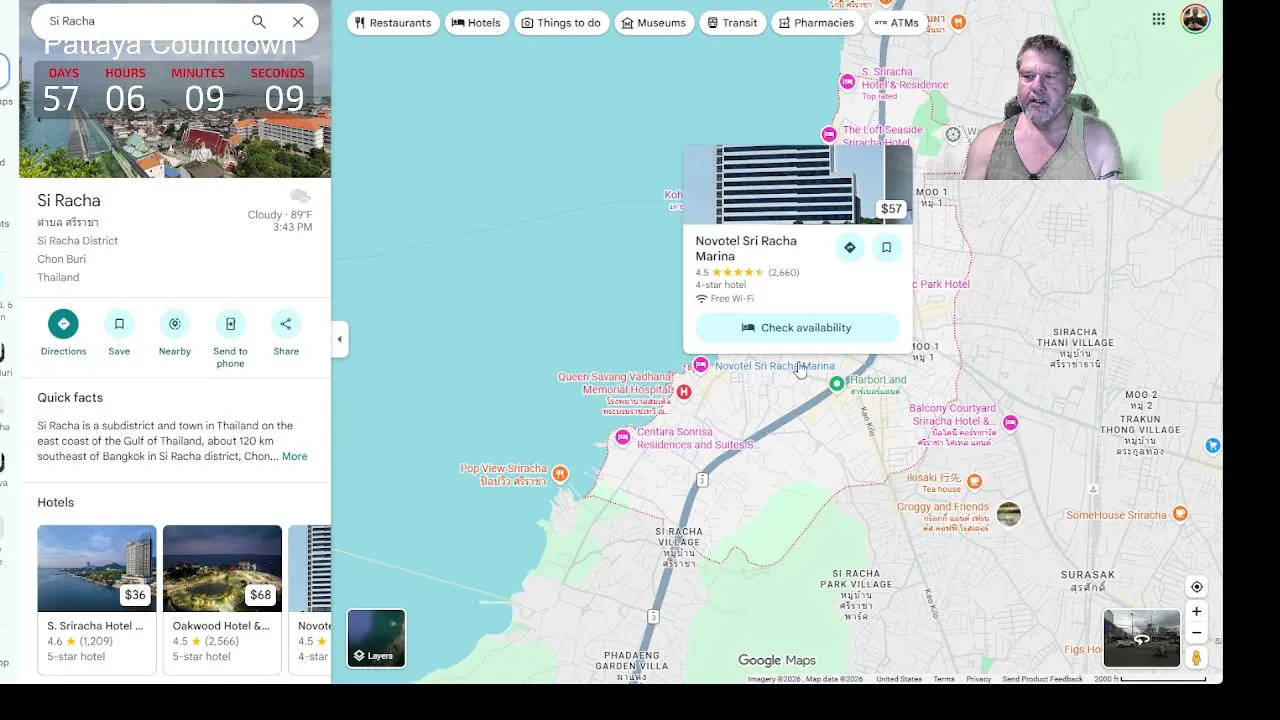Click Send Product Feedback
This screenshot has width=1280, height=720.
pos(1042,679)
